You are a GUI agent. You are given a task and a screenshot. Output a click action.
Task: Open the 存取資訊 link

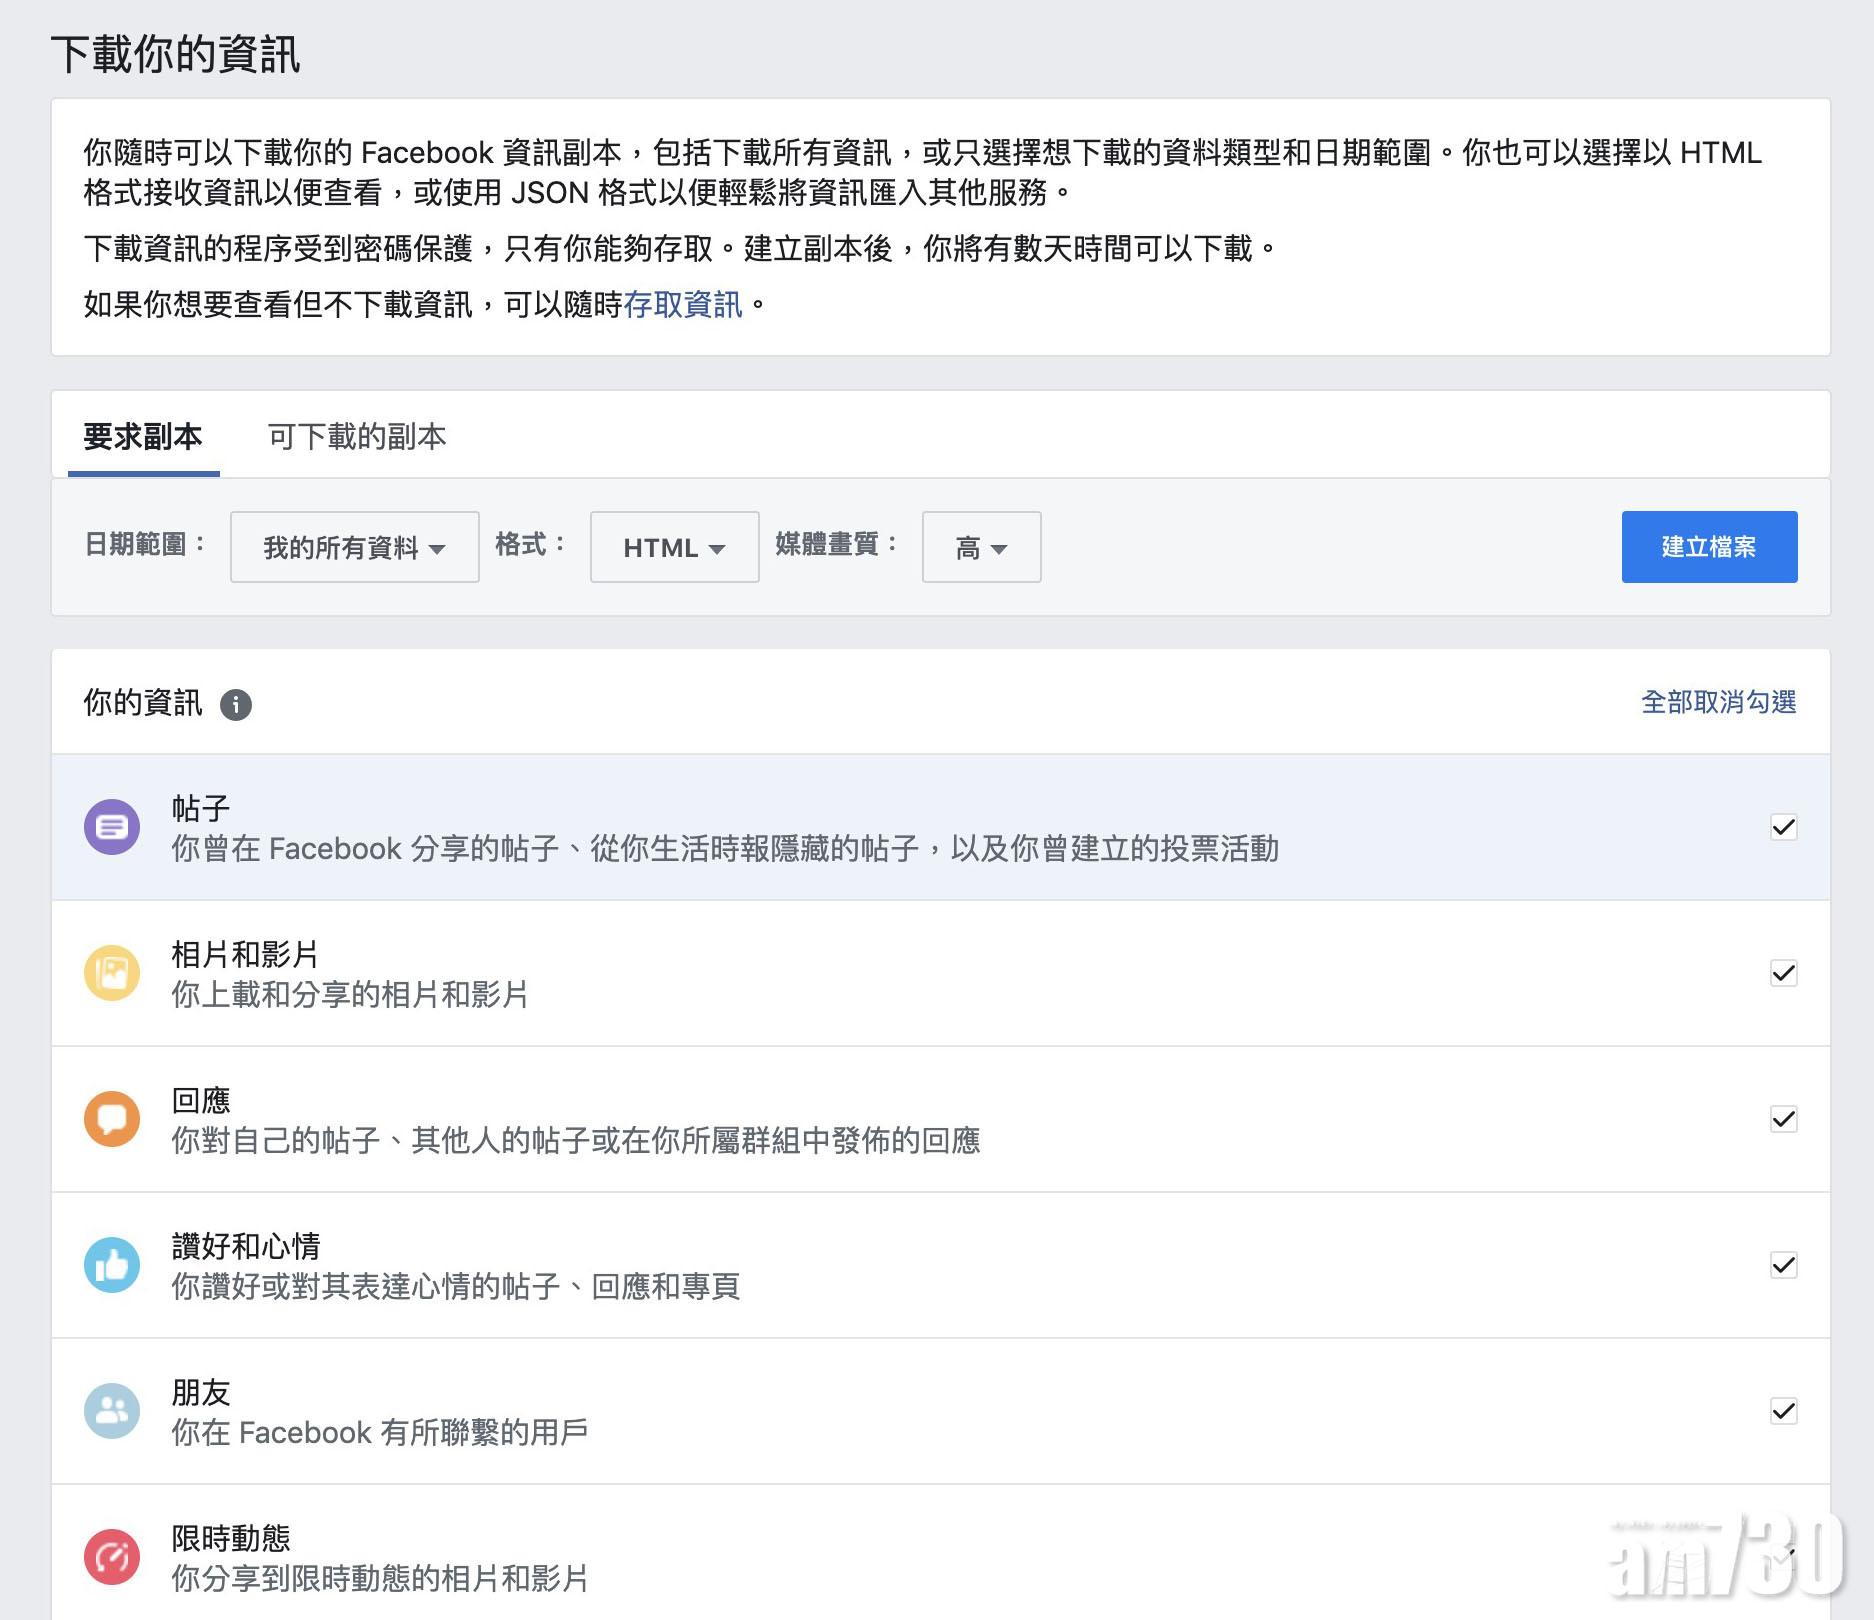pos(683,305)
